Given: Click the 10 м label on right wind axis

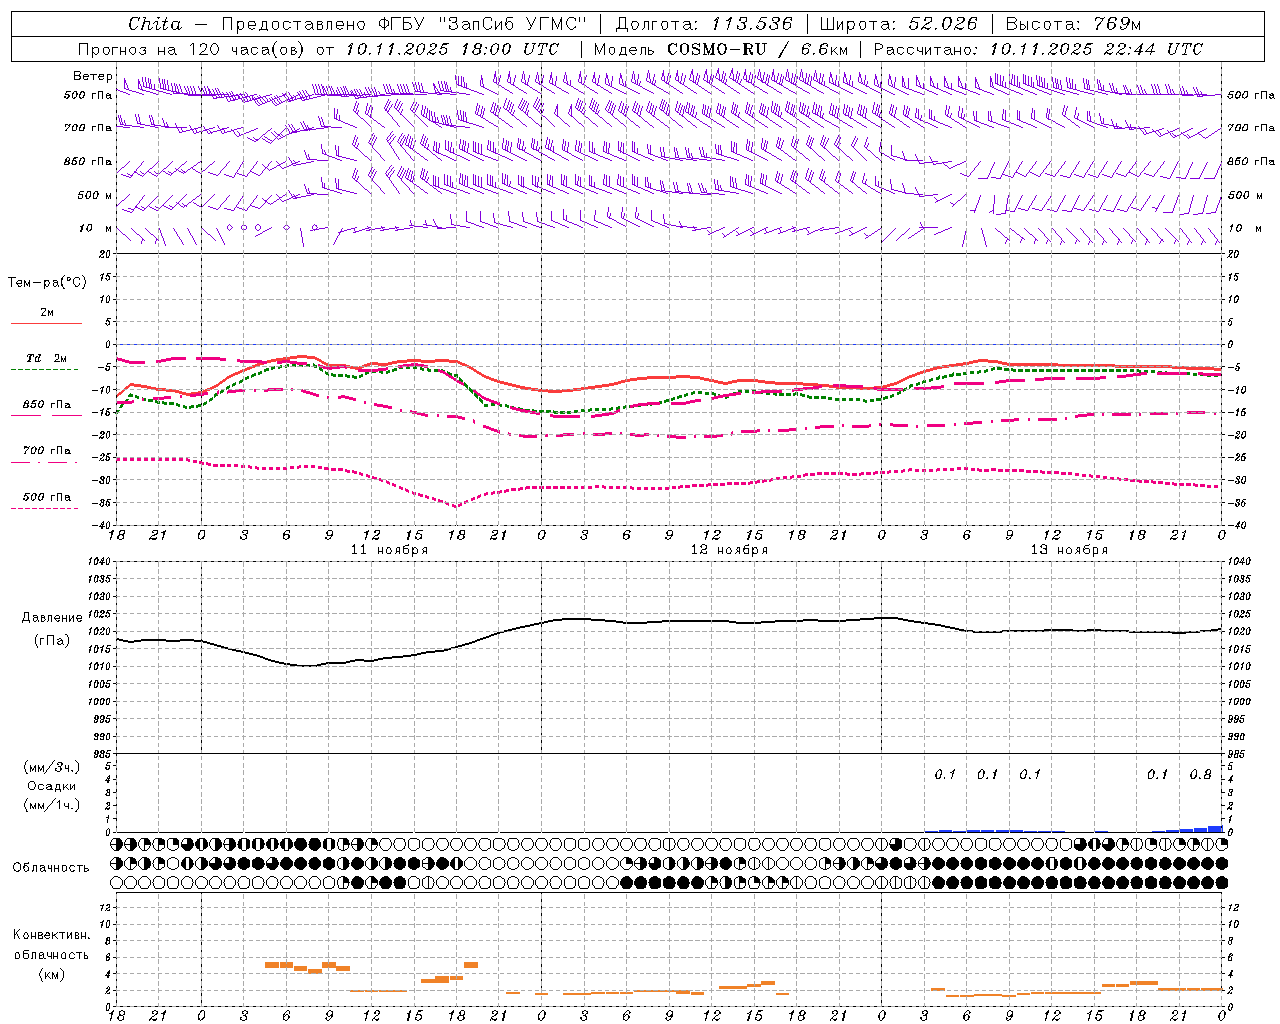Looking at the screenshot, I should coord(1245,229).
